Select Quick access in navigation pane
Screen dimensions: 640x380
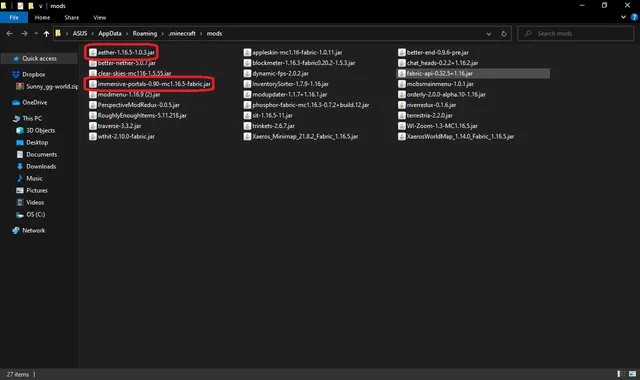tap(39, 59)
